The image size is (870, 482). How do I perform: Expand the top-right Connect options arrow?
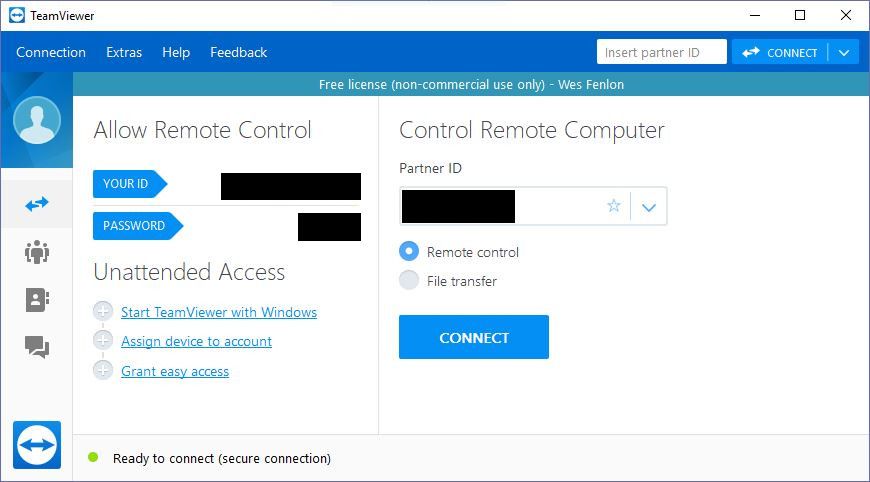point(844,53)
